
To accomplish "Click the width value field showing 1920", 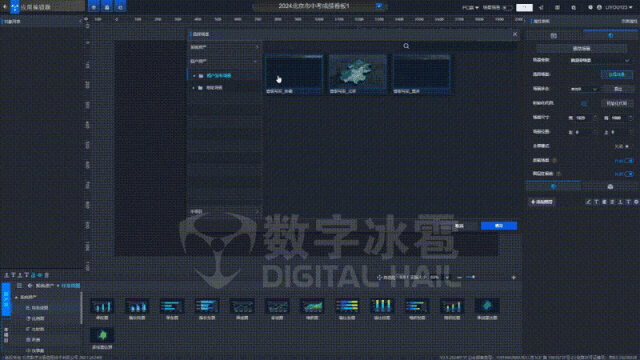I will click(x=586, y=118).
